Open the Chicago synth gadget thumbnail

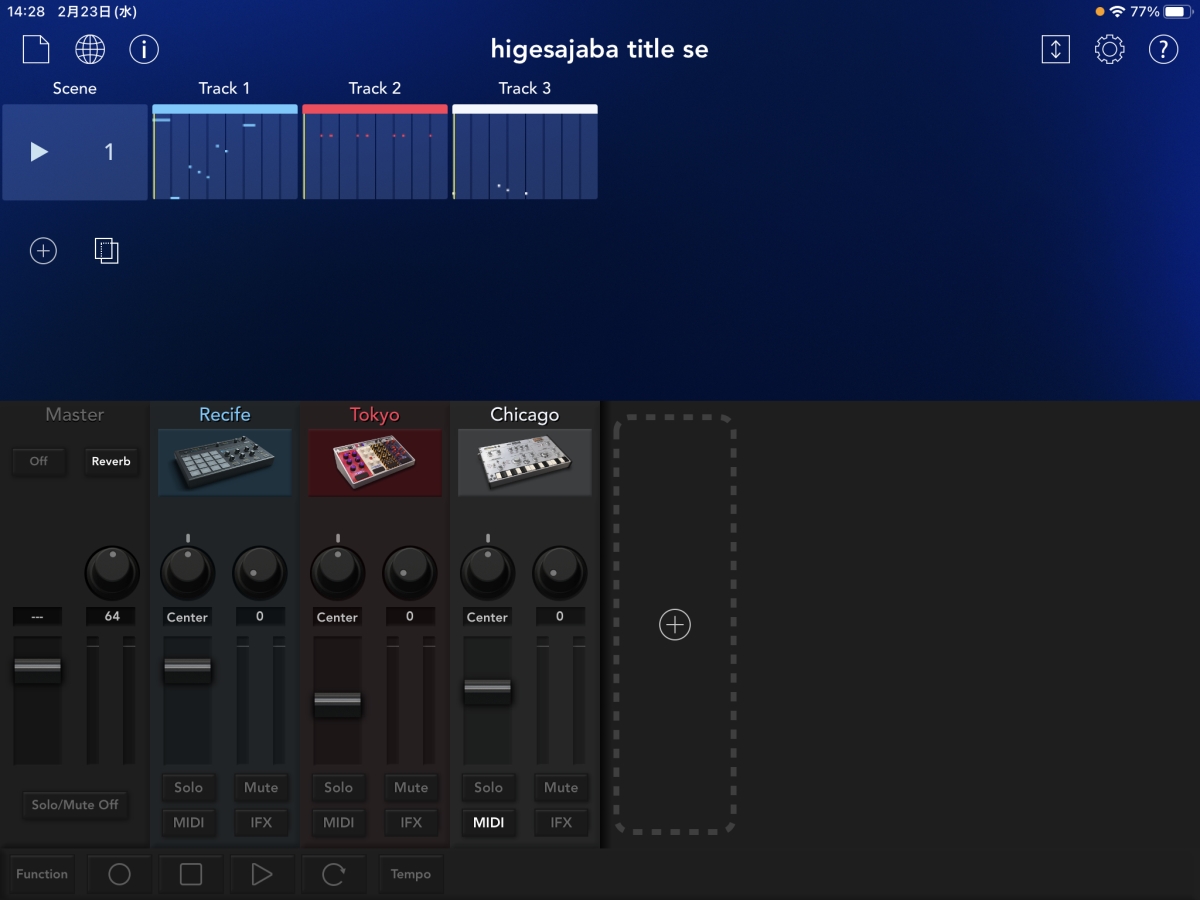[x=524, y=463]
